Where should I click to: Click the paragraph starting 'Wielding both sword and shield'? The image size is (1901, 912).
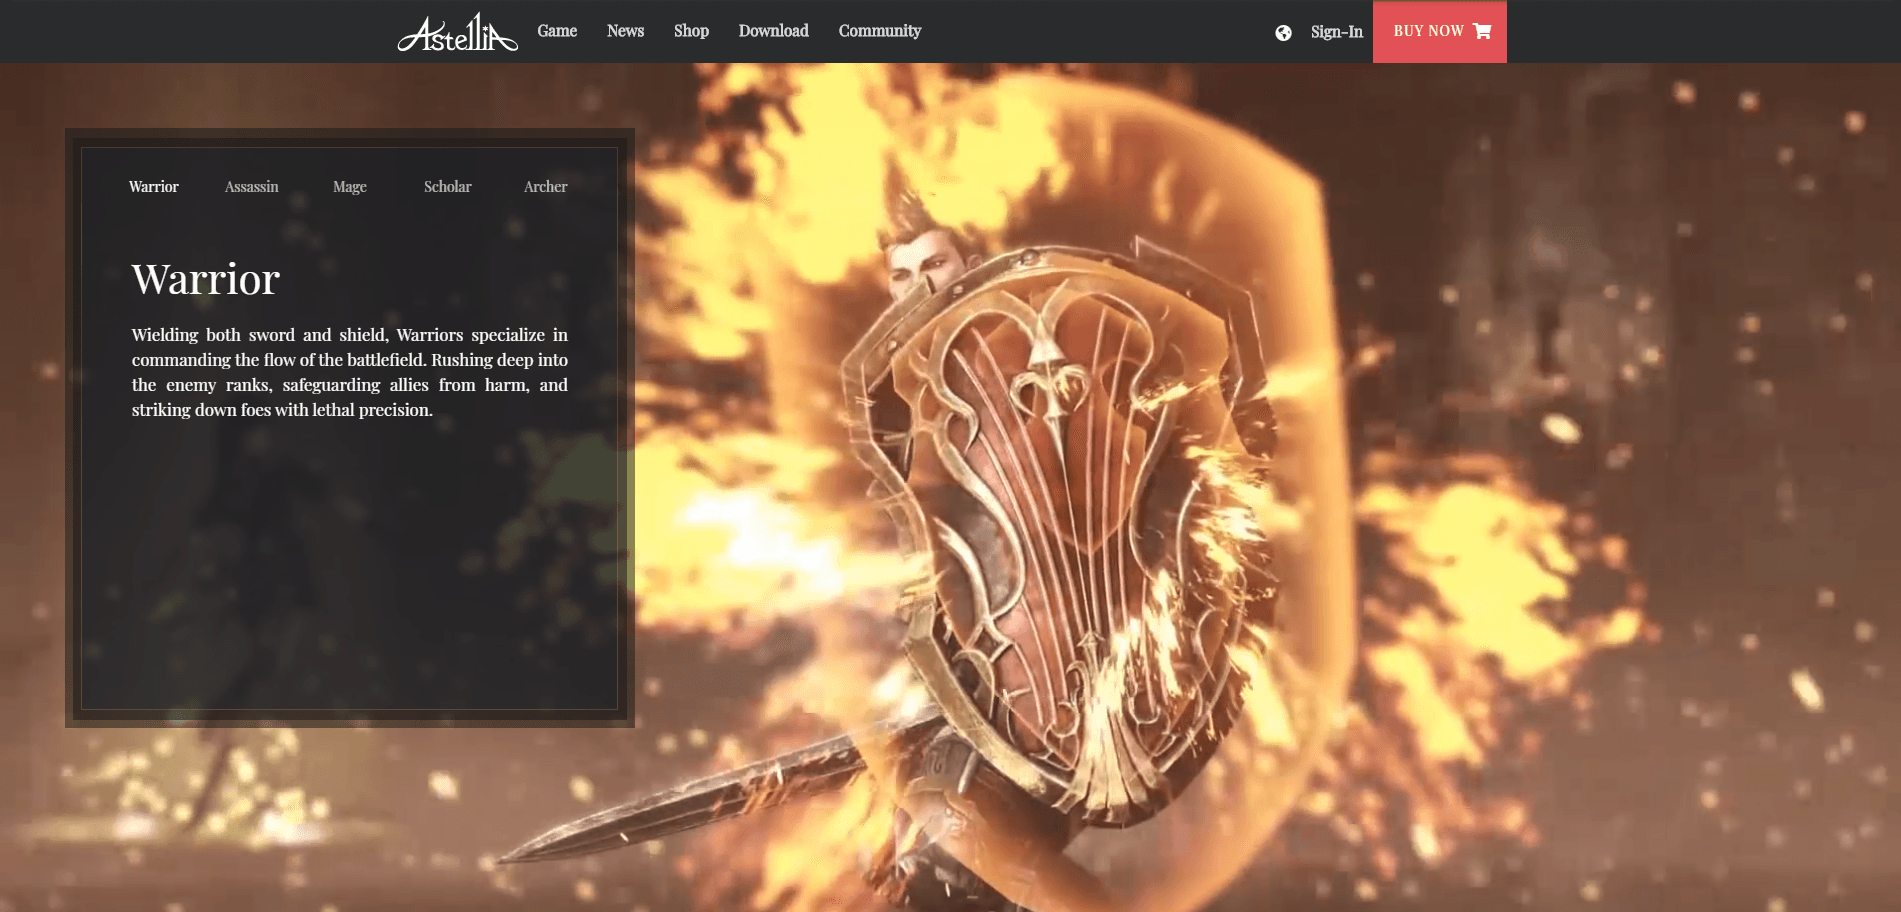(x=350, y=372)
